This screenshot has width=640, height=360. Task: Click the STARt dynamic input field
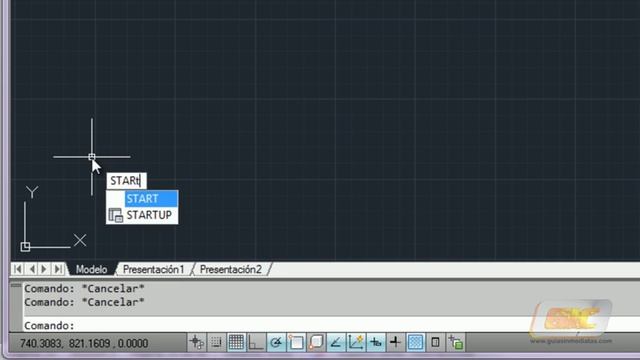pos(127,180)
